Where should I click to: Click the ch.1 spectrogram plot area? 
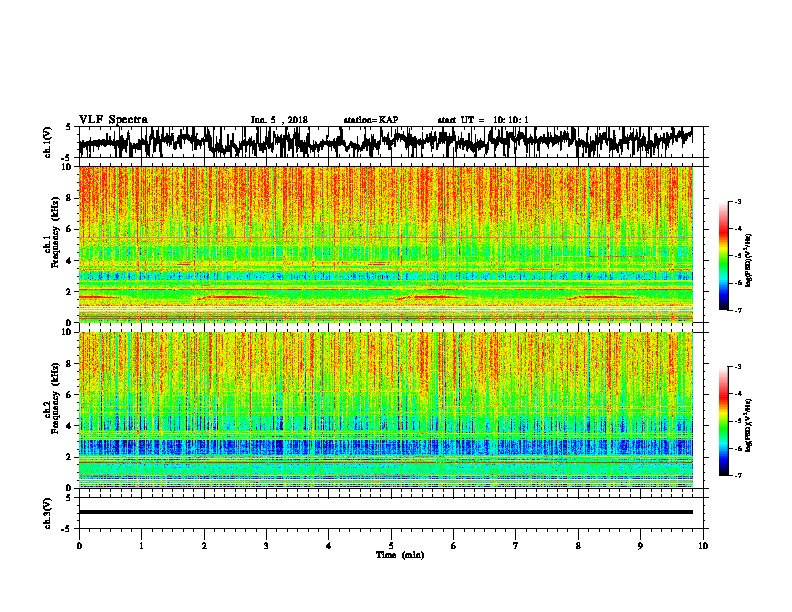(385, 244)
